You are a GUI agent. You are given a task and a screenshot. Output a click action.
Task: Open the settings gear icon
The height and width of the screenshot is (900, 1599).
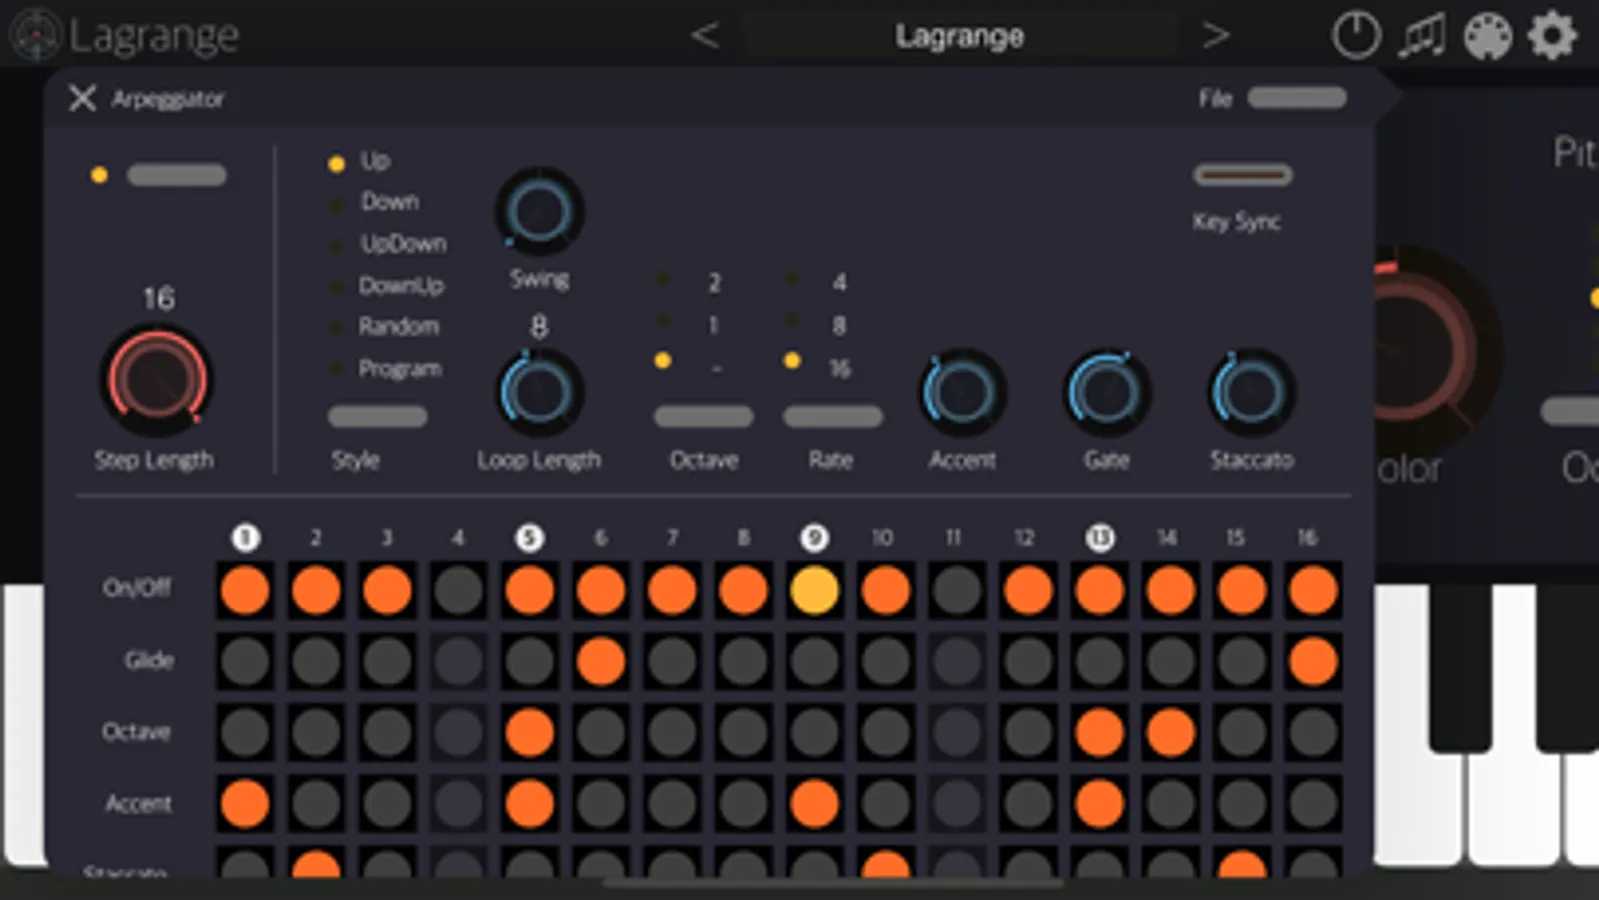point(1552,36)
